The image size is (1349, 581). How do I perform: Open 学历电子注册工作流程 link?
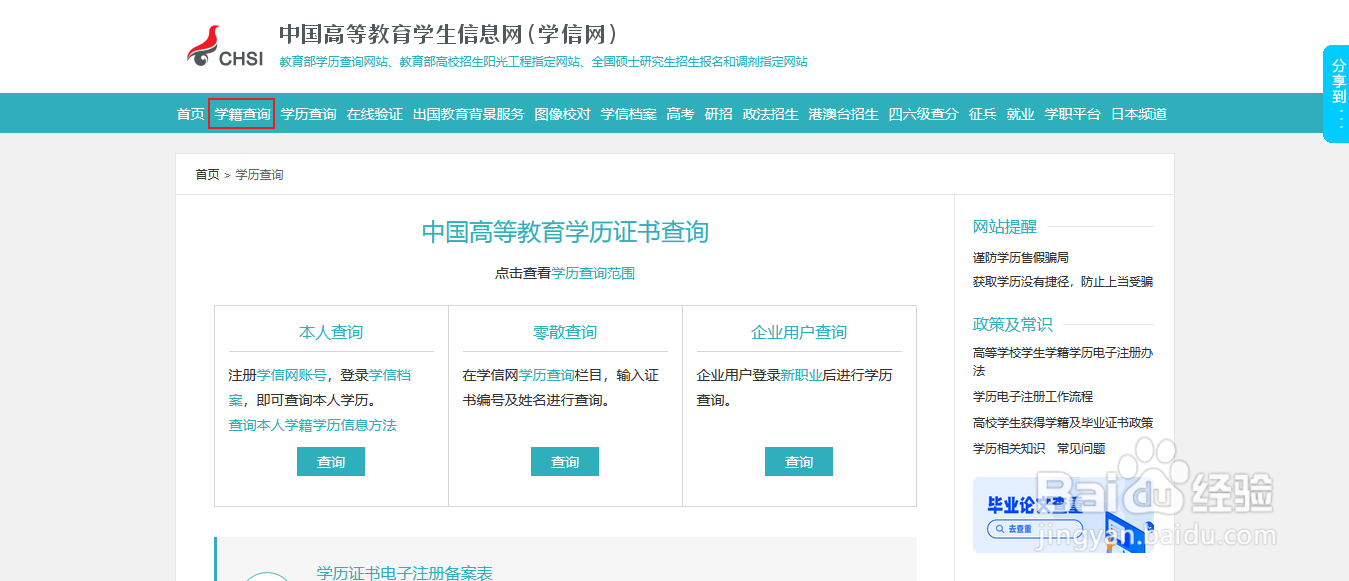click(1033, 397)
